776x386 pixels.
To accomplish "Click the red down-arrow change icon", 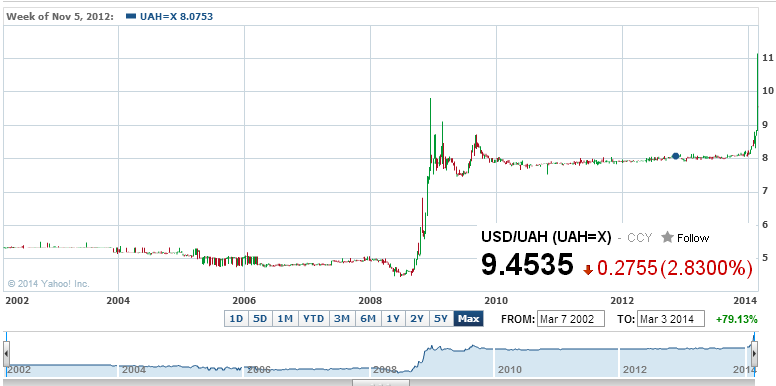I will 588,270.
